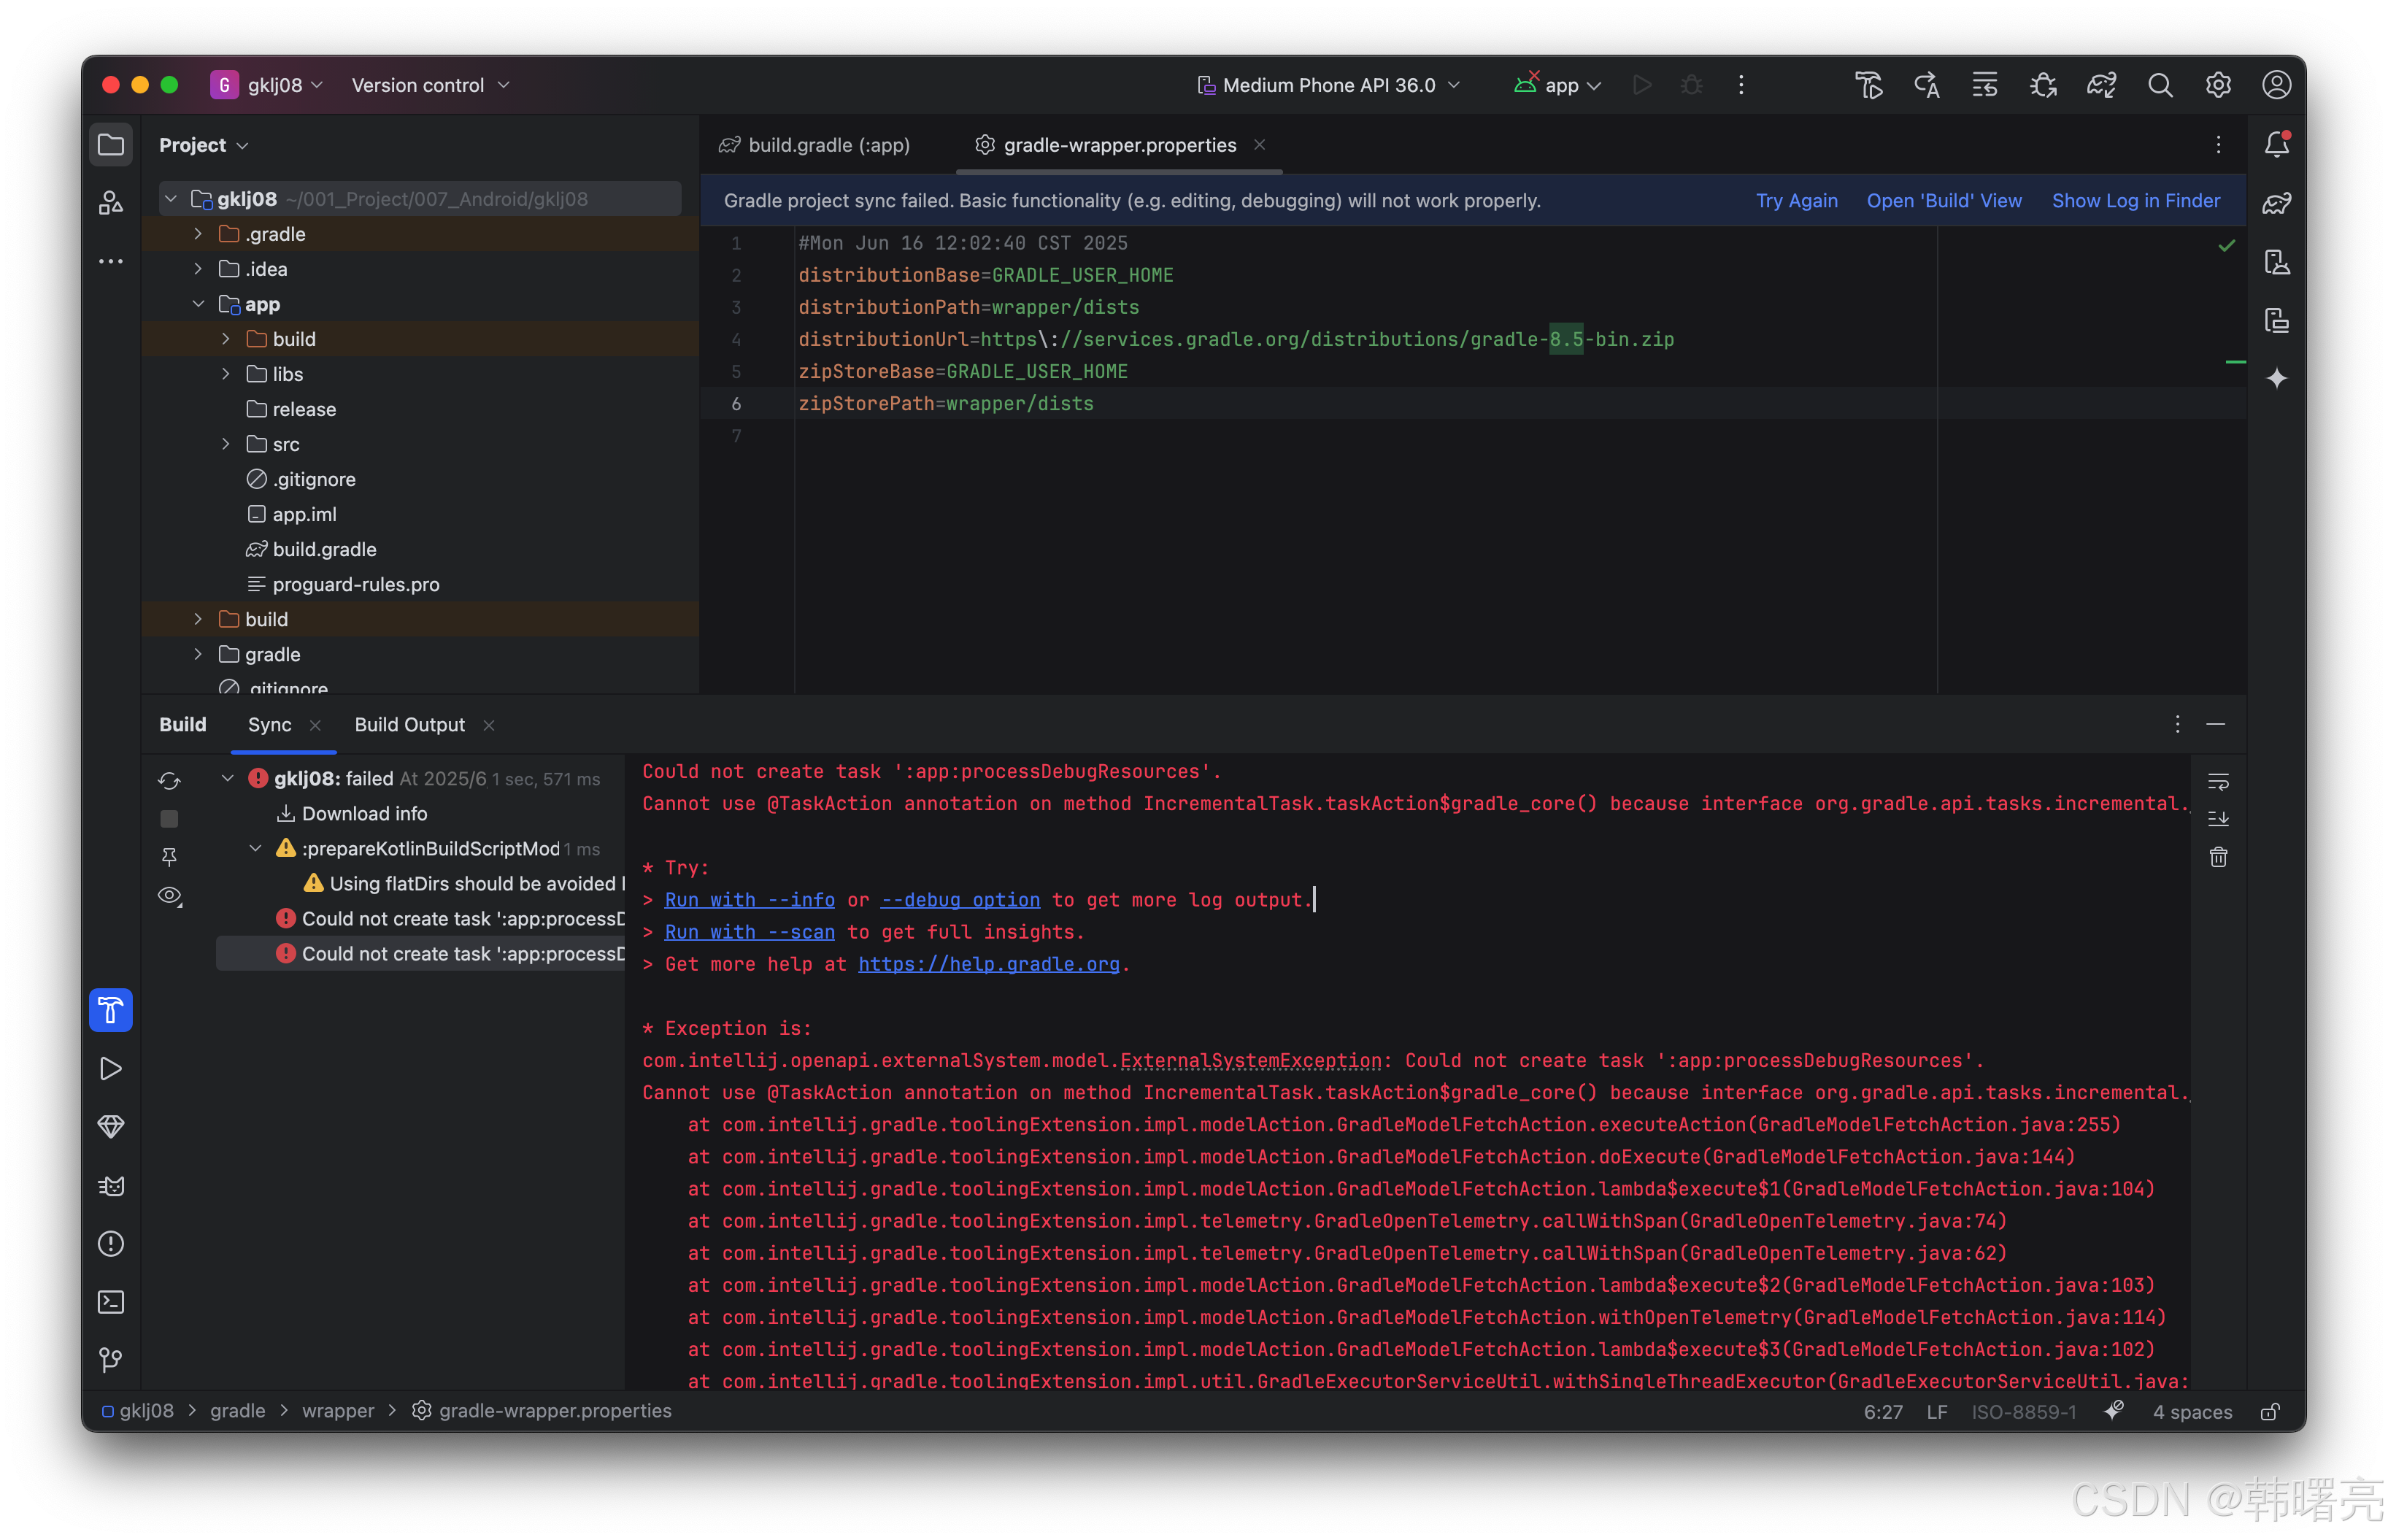Toggle the Pin Tab icon in Build panel
This screenshot has height=1540, width=2388.
coord(169,857)
